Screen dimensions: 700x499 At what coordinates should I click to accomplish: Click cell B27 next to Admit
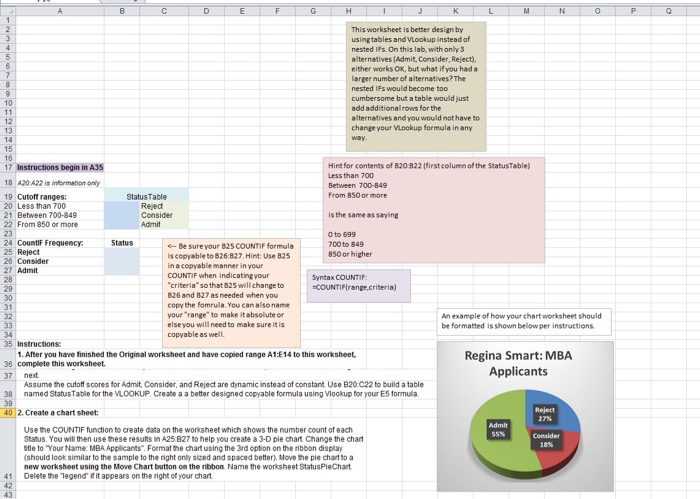click(122, 270)
